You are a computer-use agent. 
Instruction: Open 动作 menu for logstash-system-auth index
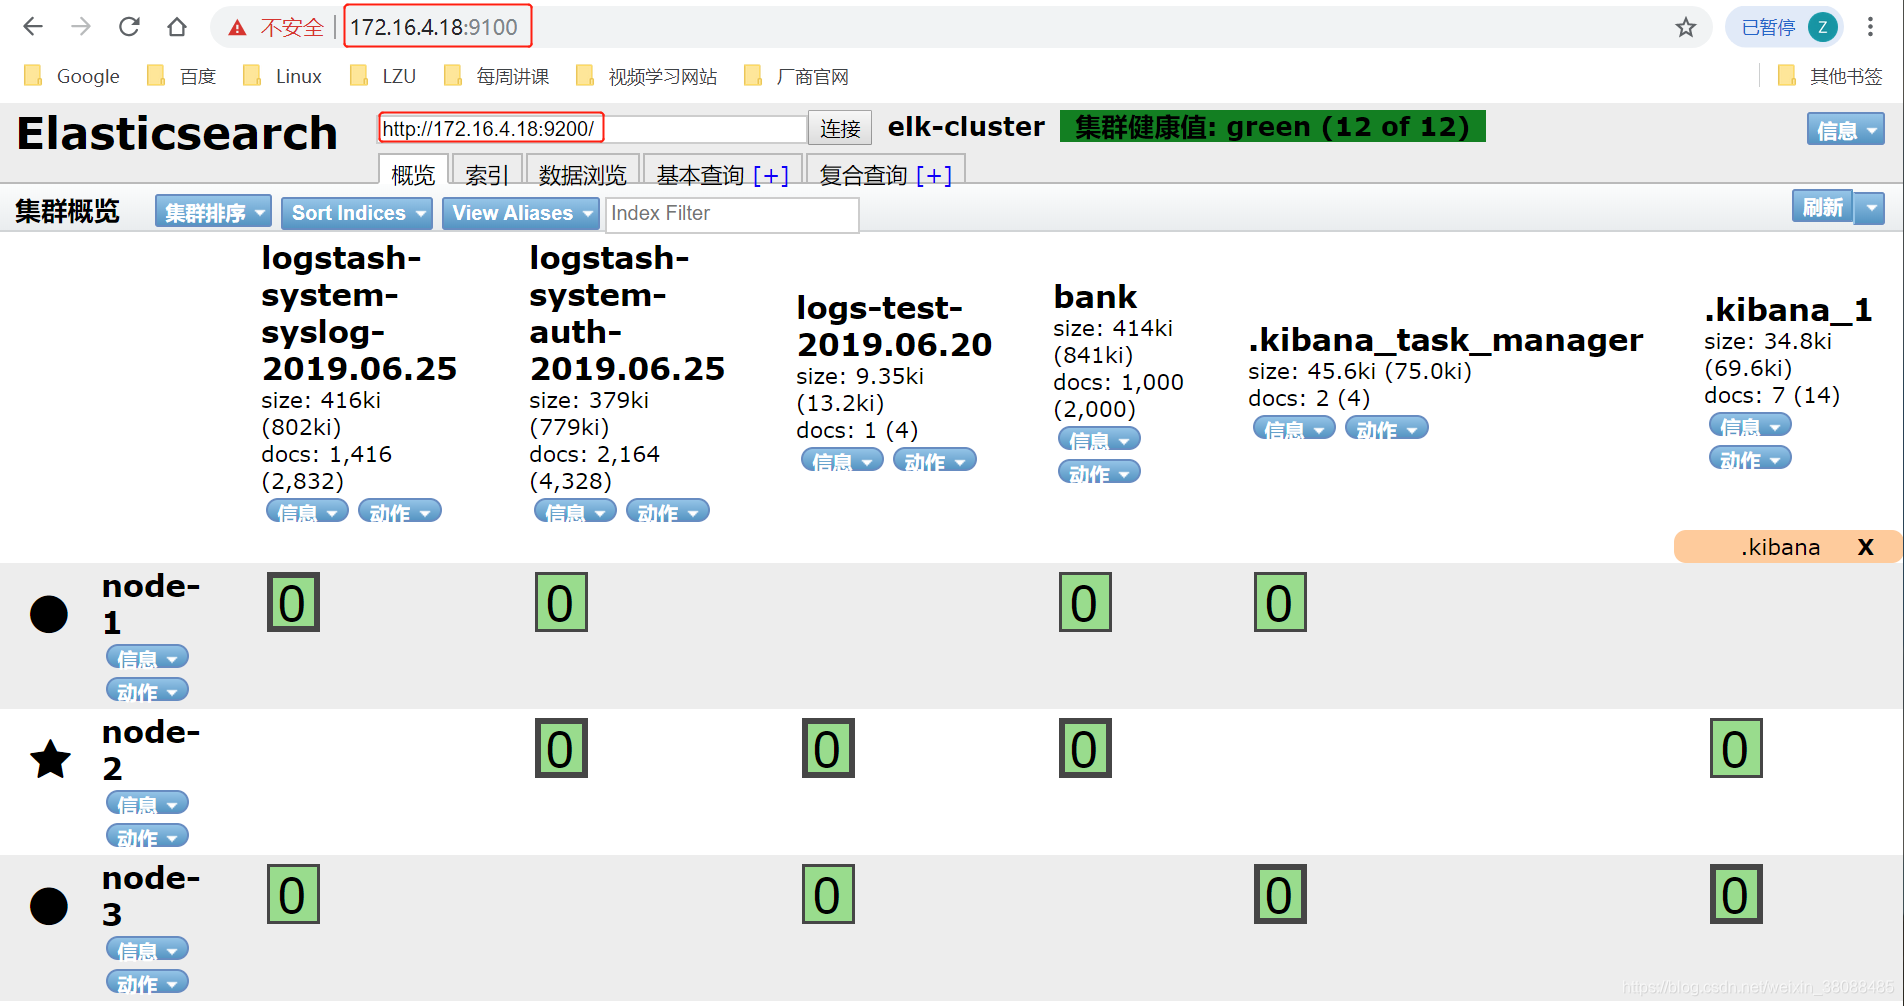(667, 511)
